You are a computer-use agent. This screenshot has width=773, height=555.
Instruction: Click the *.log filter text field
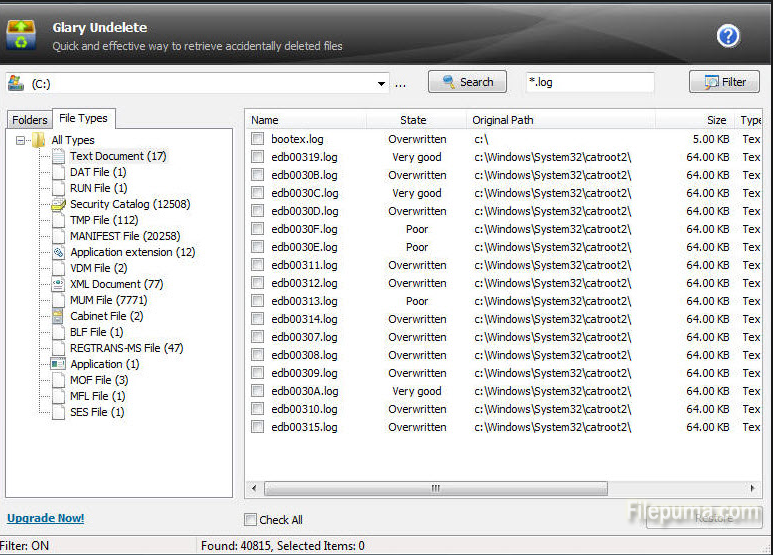tap(589, 82)
